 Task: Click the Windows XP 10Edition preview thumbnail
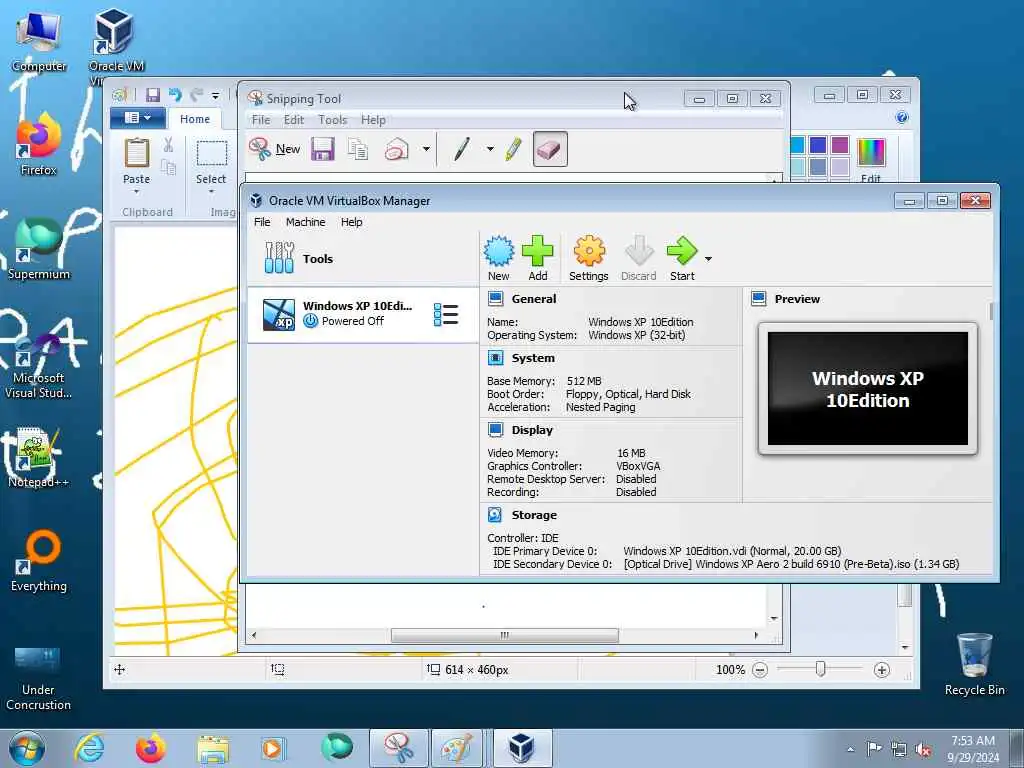[867, 389]
